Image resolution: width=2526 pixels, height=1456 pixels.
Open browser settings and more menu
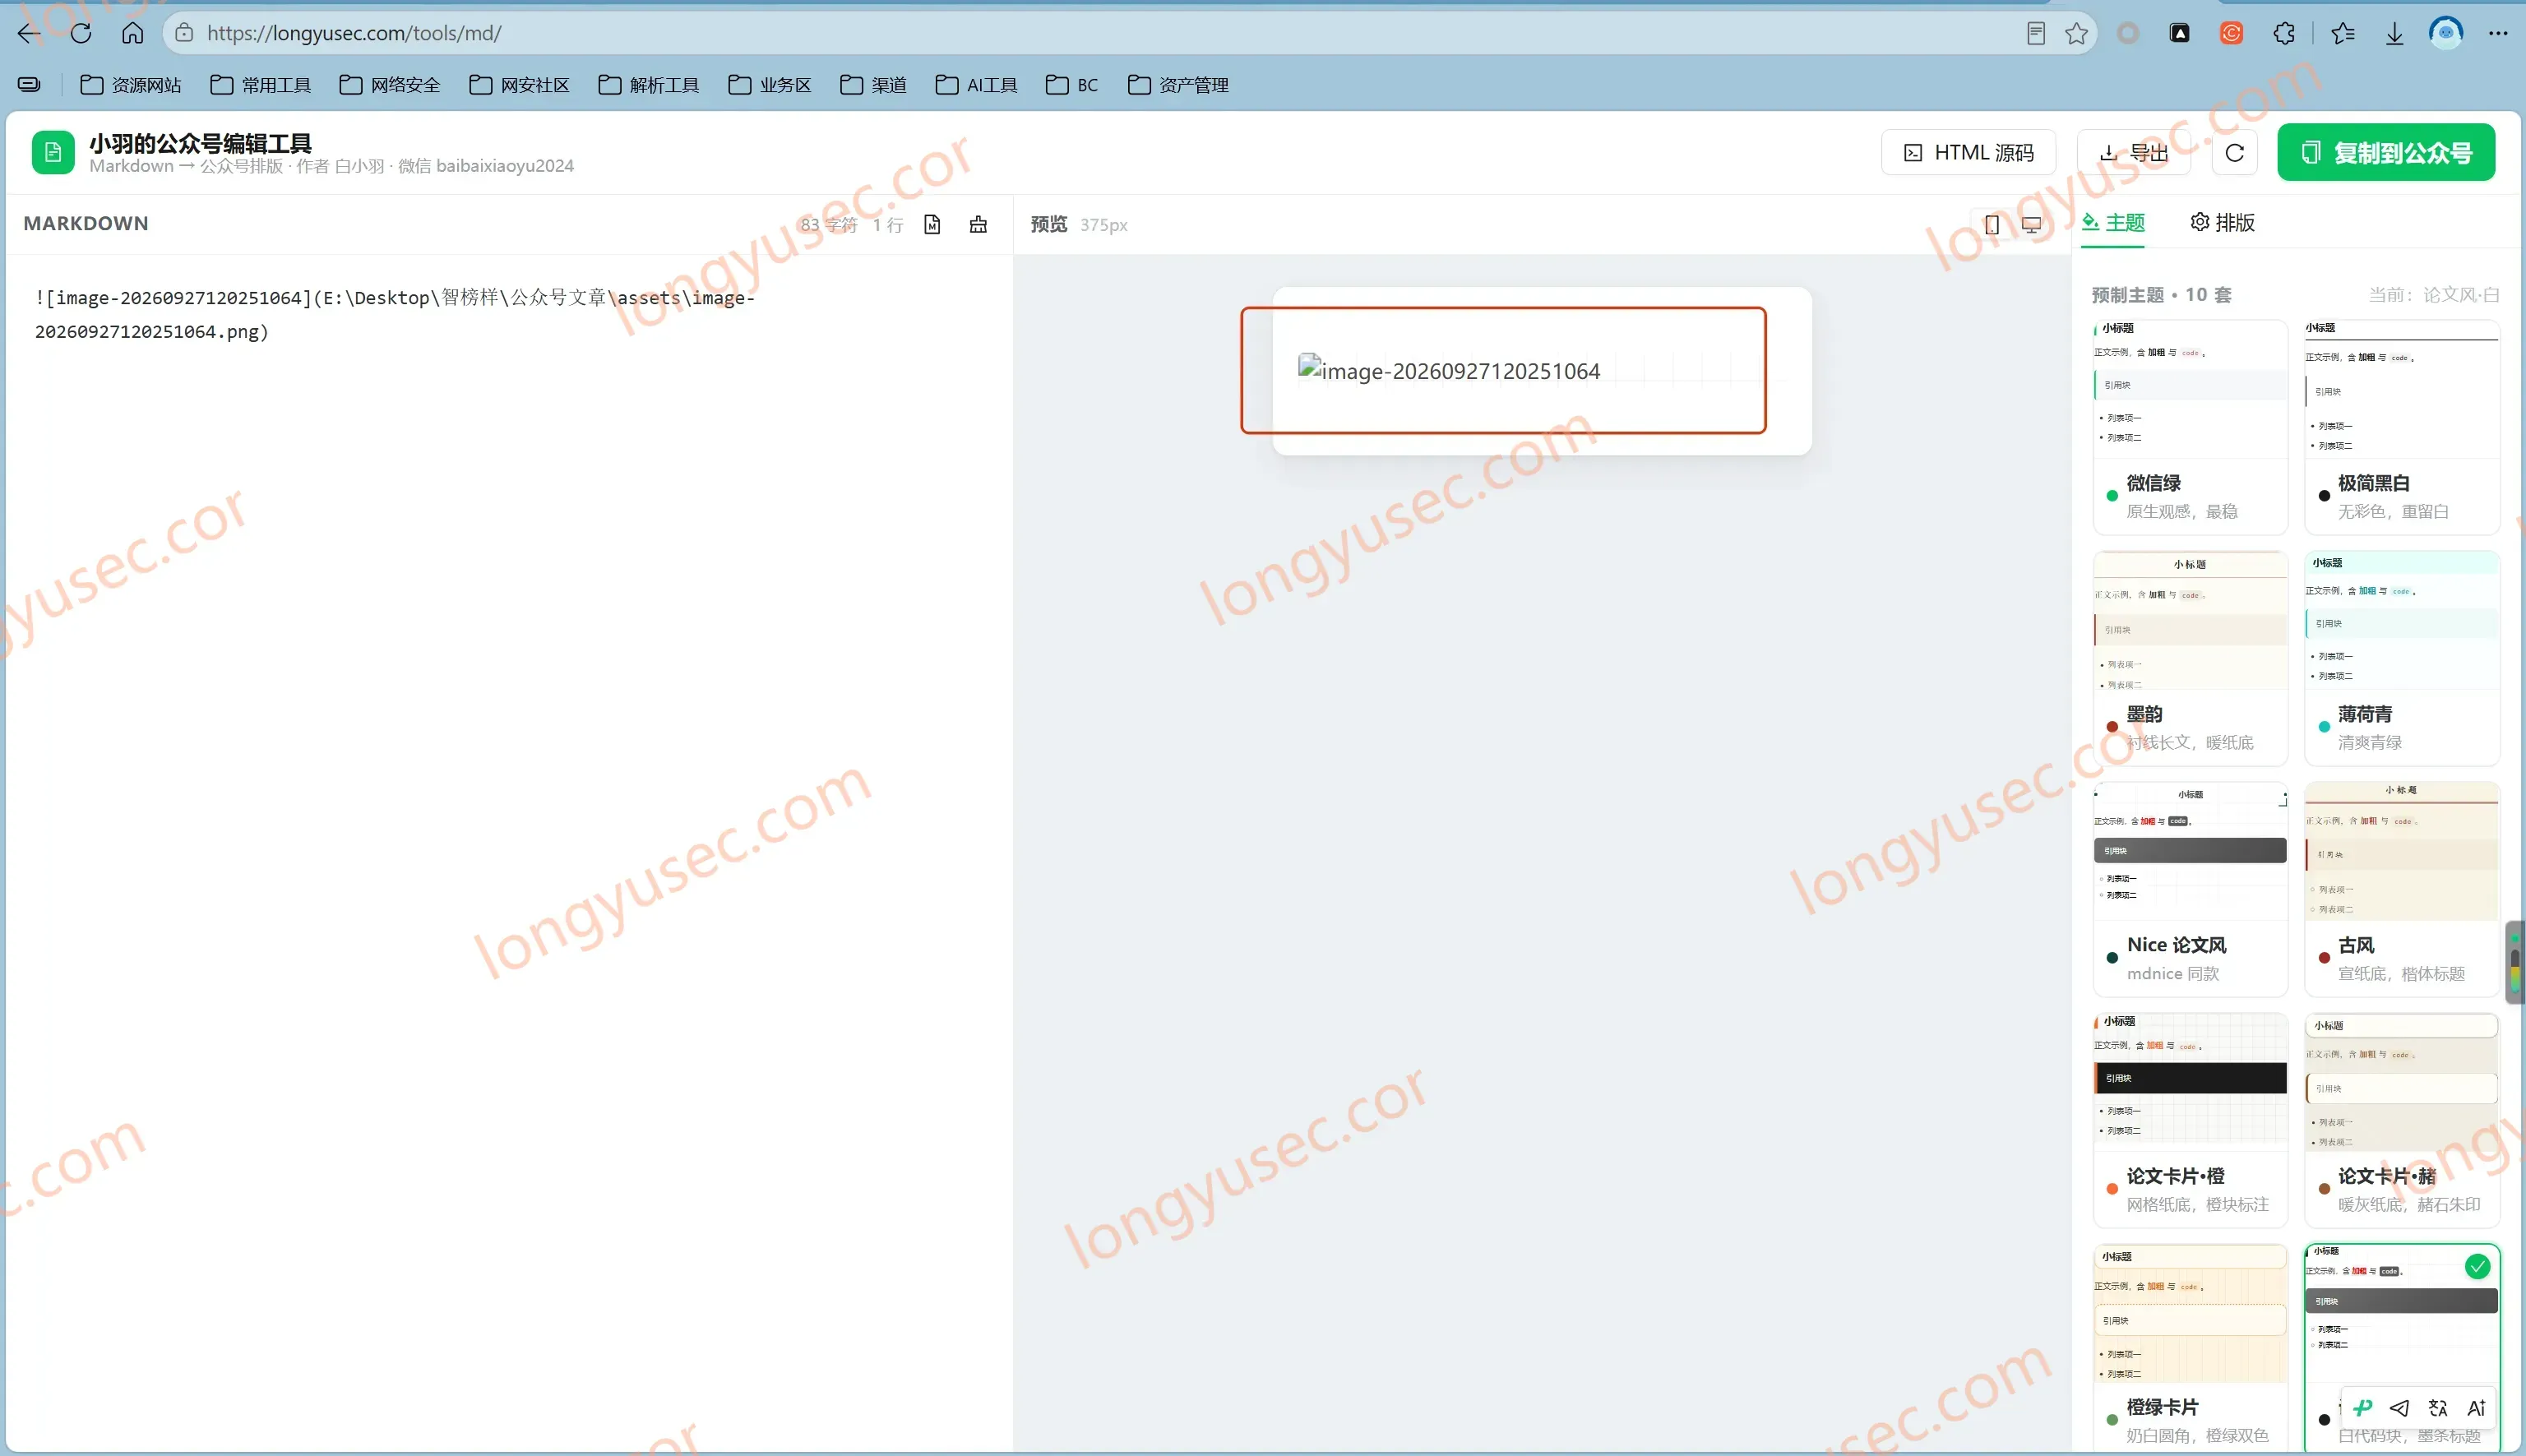point(2498,33)
